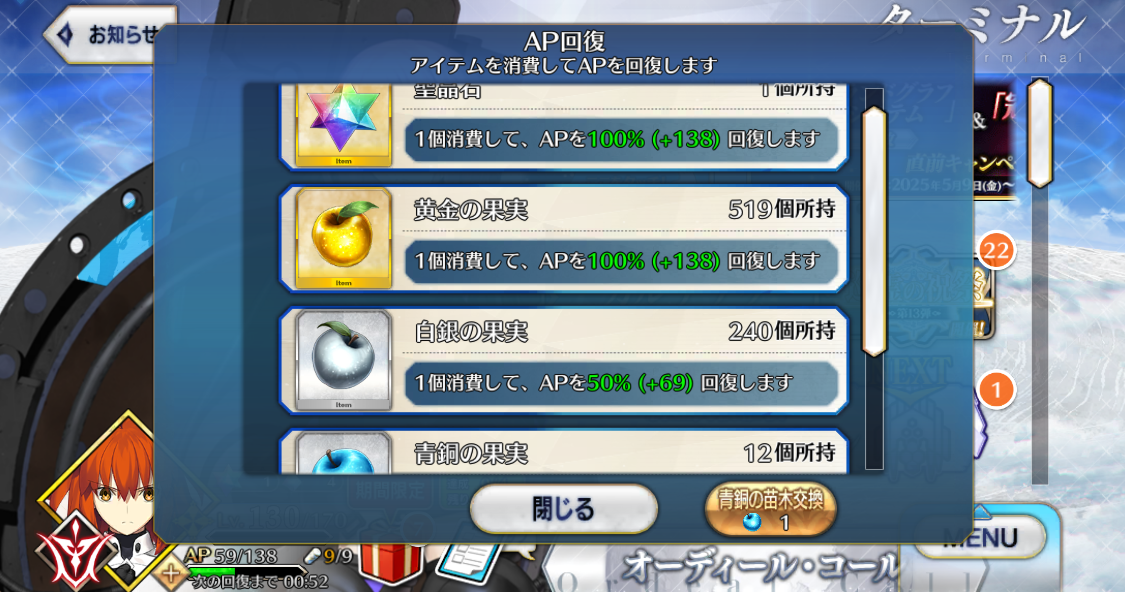Open 青銅の苗木交換 exchange button

(771, 509)
